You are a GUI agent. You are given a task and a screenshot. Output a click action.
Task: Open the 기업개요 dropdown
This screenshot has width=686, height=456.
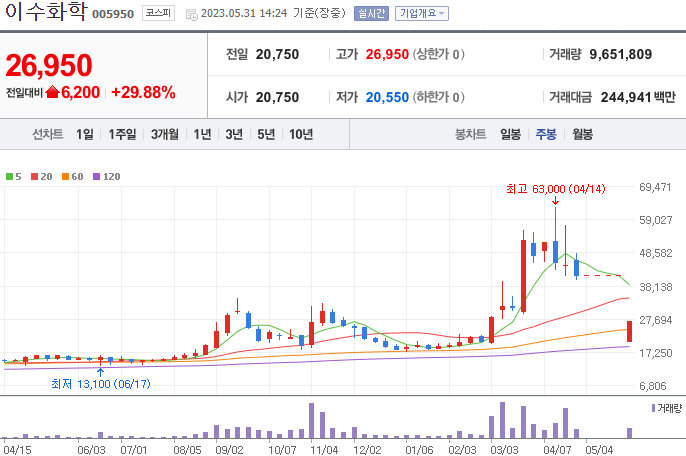coord(422,14)
